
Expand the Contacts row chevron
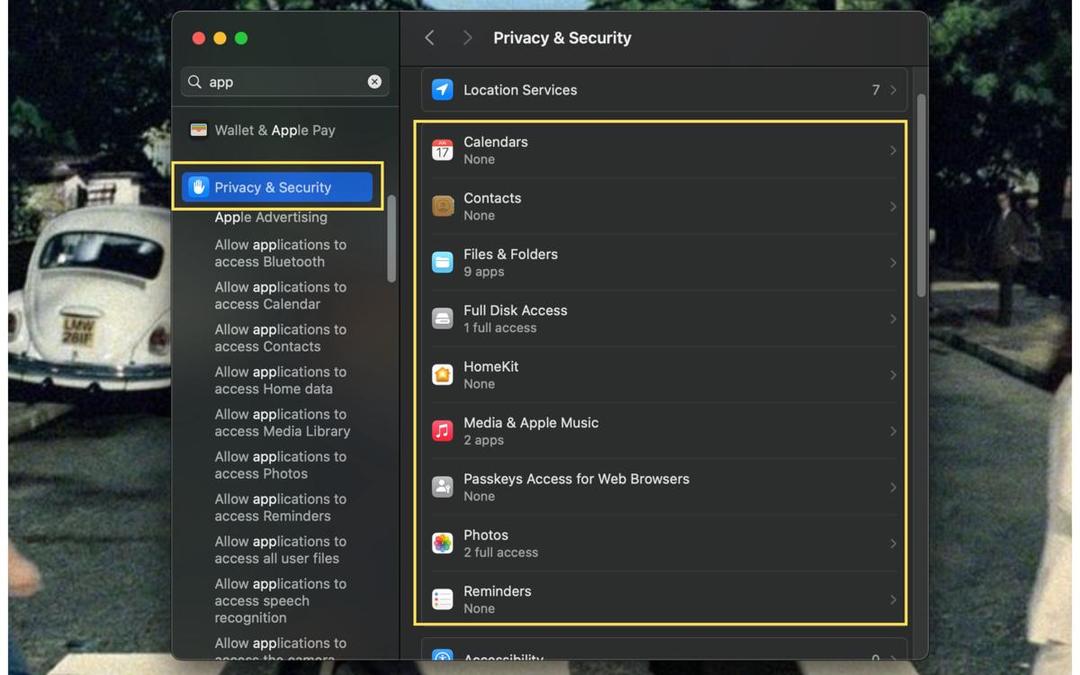click(x=893, y=207)
